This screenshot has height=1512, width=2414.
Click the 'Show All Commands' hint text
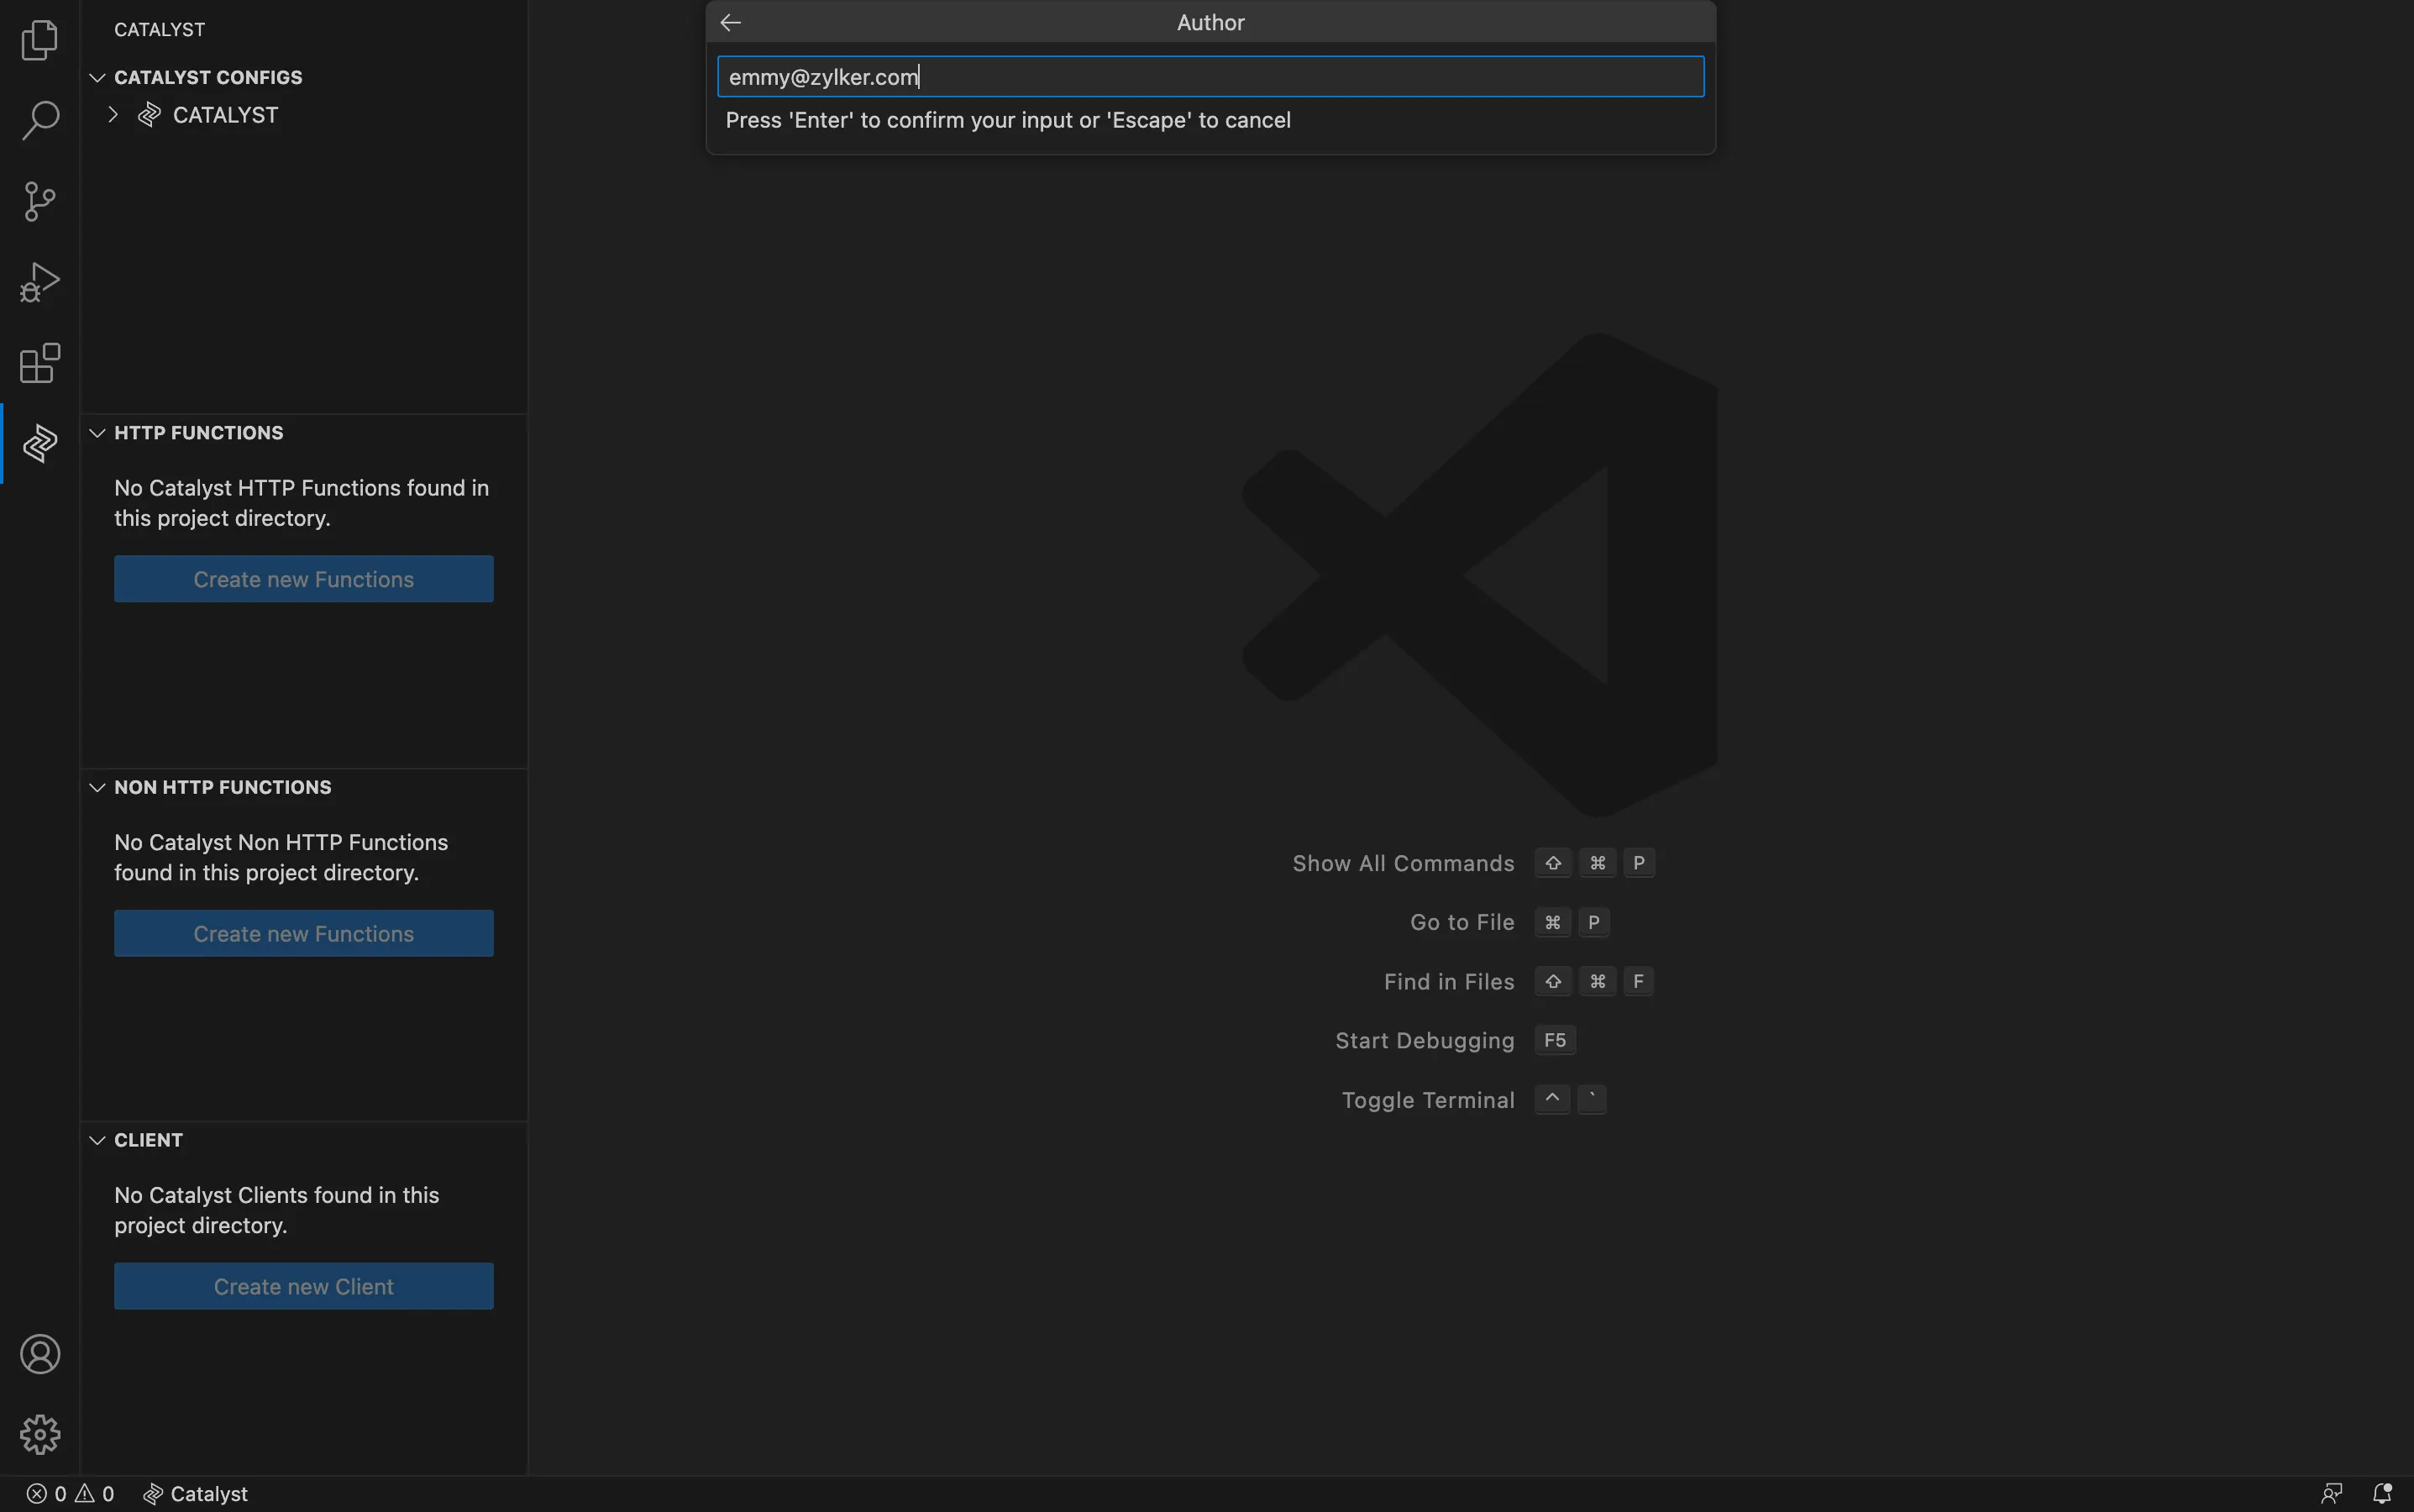[1403, 863]
